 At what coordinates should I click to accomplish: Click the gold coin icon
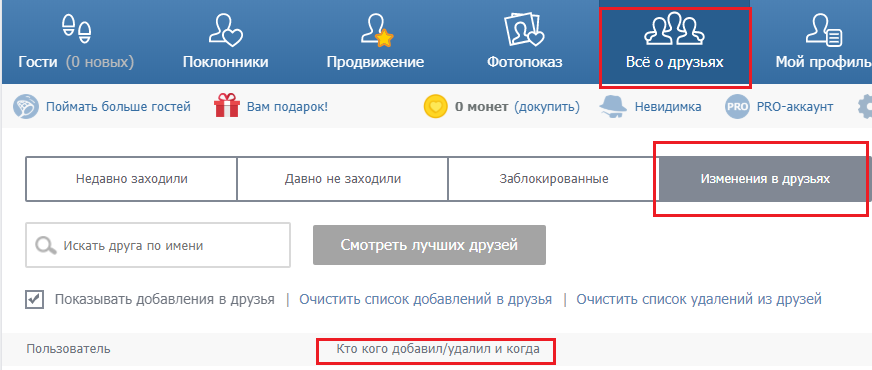point(435,106)
